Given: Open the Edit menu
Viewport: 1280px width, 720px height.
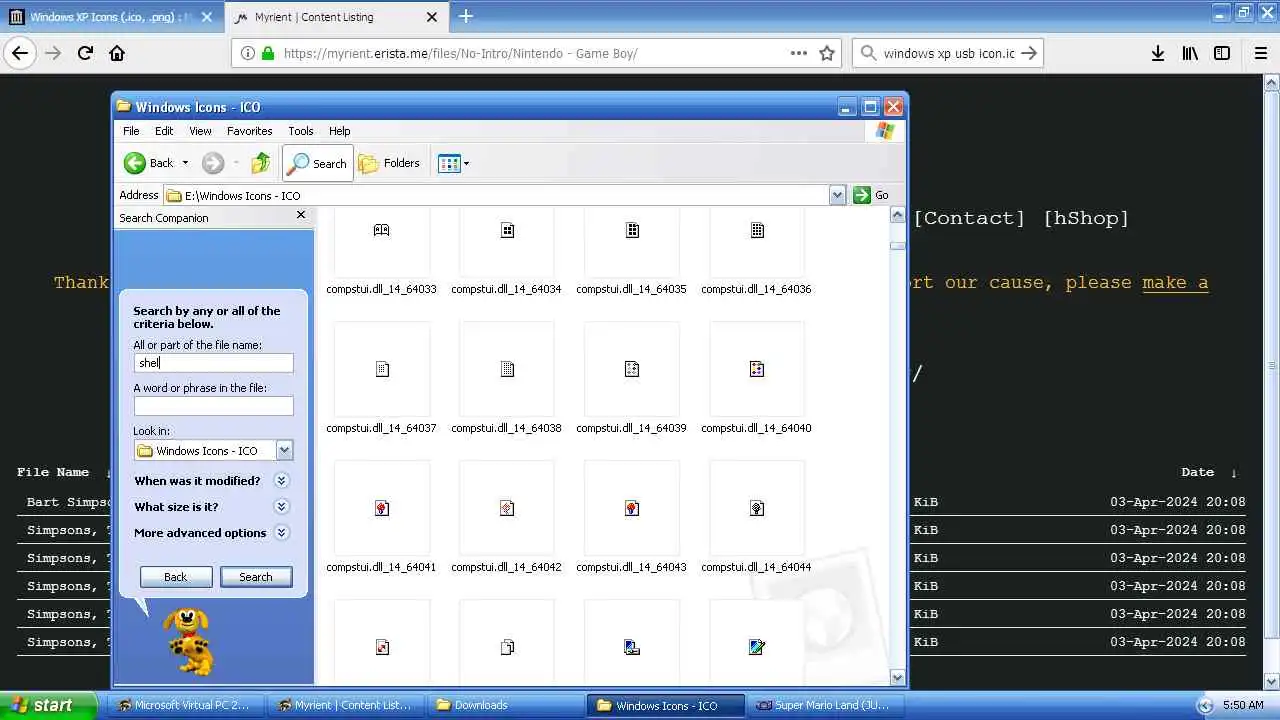Looking at the screenshot, I should coord(164,131).
